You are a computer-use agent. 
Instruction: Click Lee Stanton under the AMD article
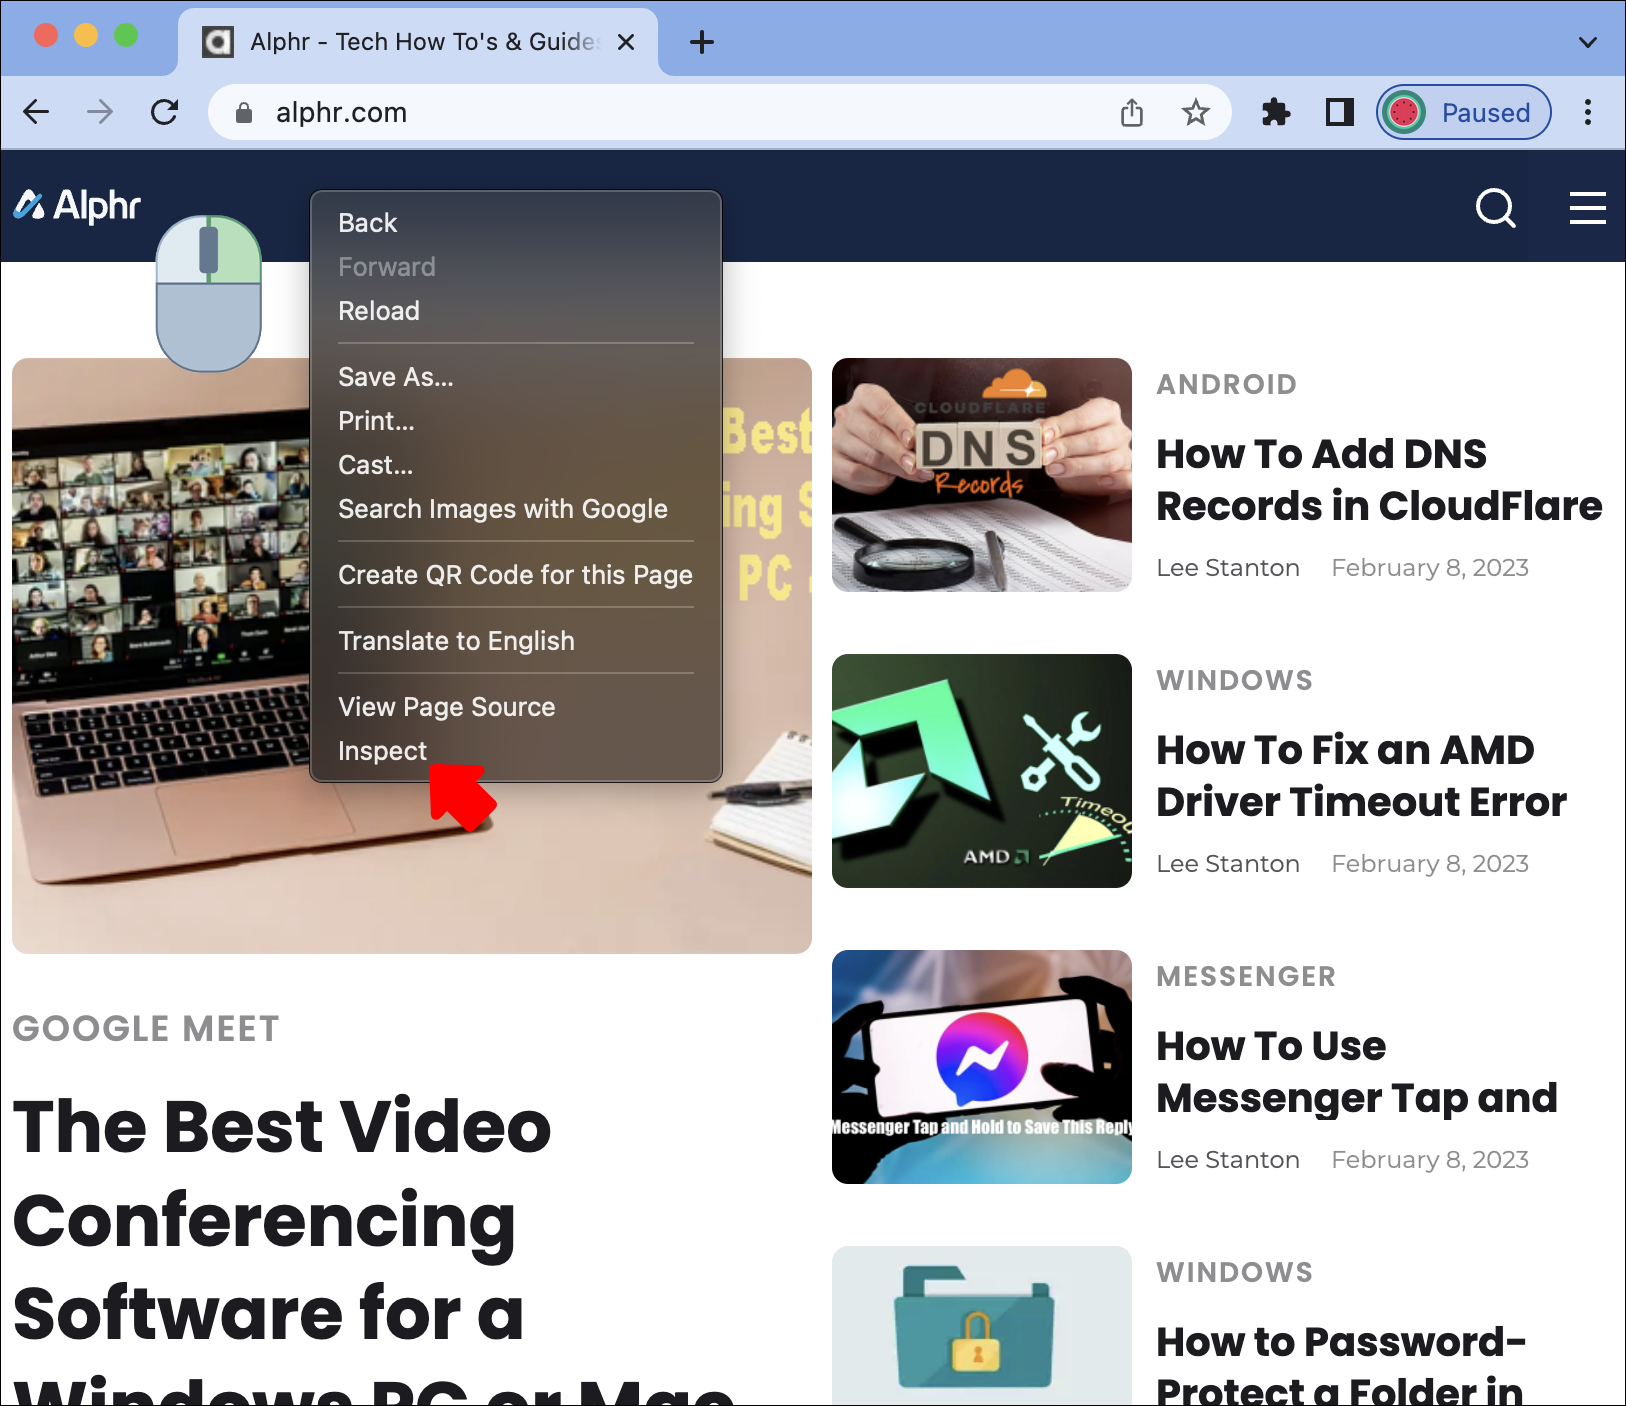tap(1228, 864)
